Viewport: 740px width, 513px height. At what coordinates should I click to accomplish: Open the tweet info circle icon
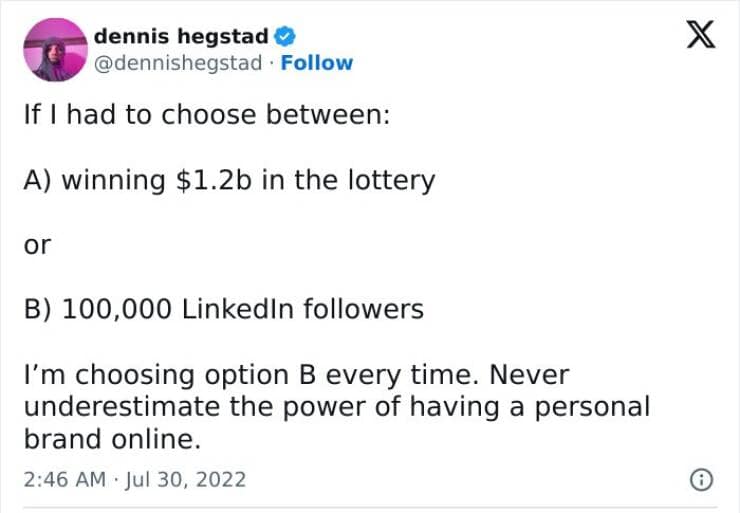[703, 480]
